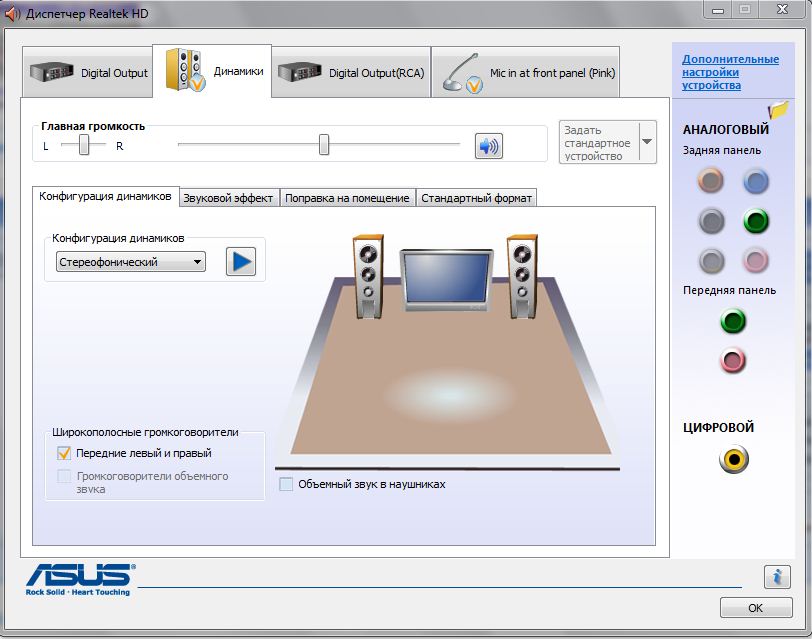This screenshot has height=639, width=812.
Task: Select the gray rear panel jack
Action: pyautogui.click(x=710, y=260)
